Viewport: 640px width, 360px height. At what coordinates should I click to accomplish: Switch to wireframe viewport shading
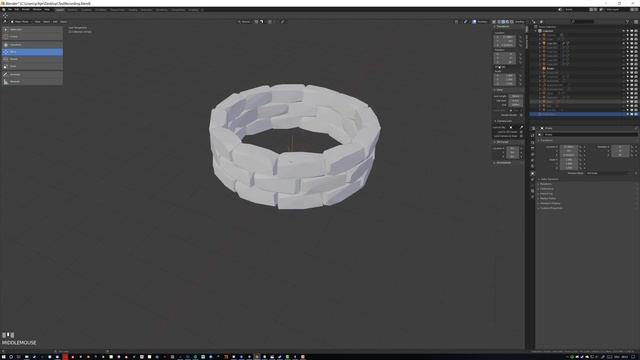tap(498, 22)
